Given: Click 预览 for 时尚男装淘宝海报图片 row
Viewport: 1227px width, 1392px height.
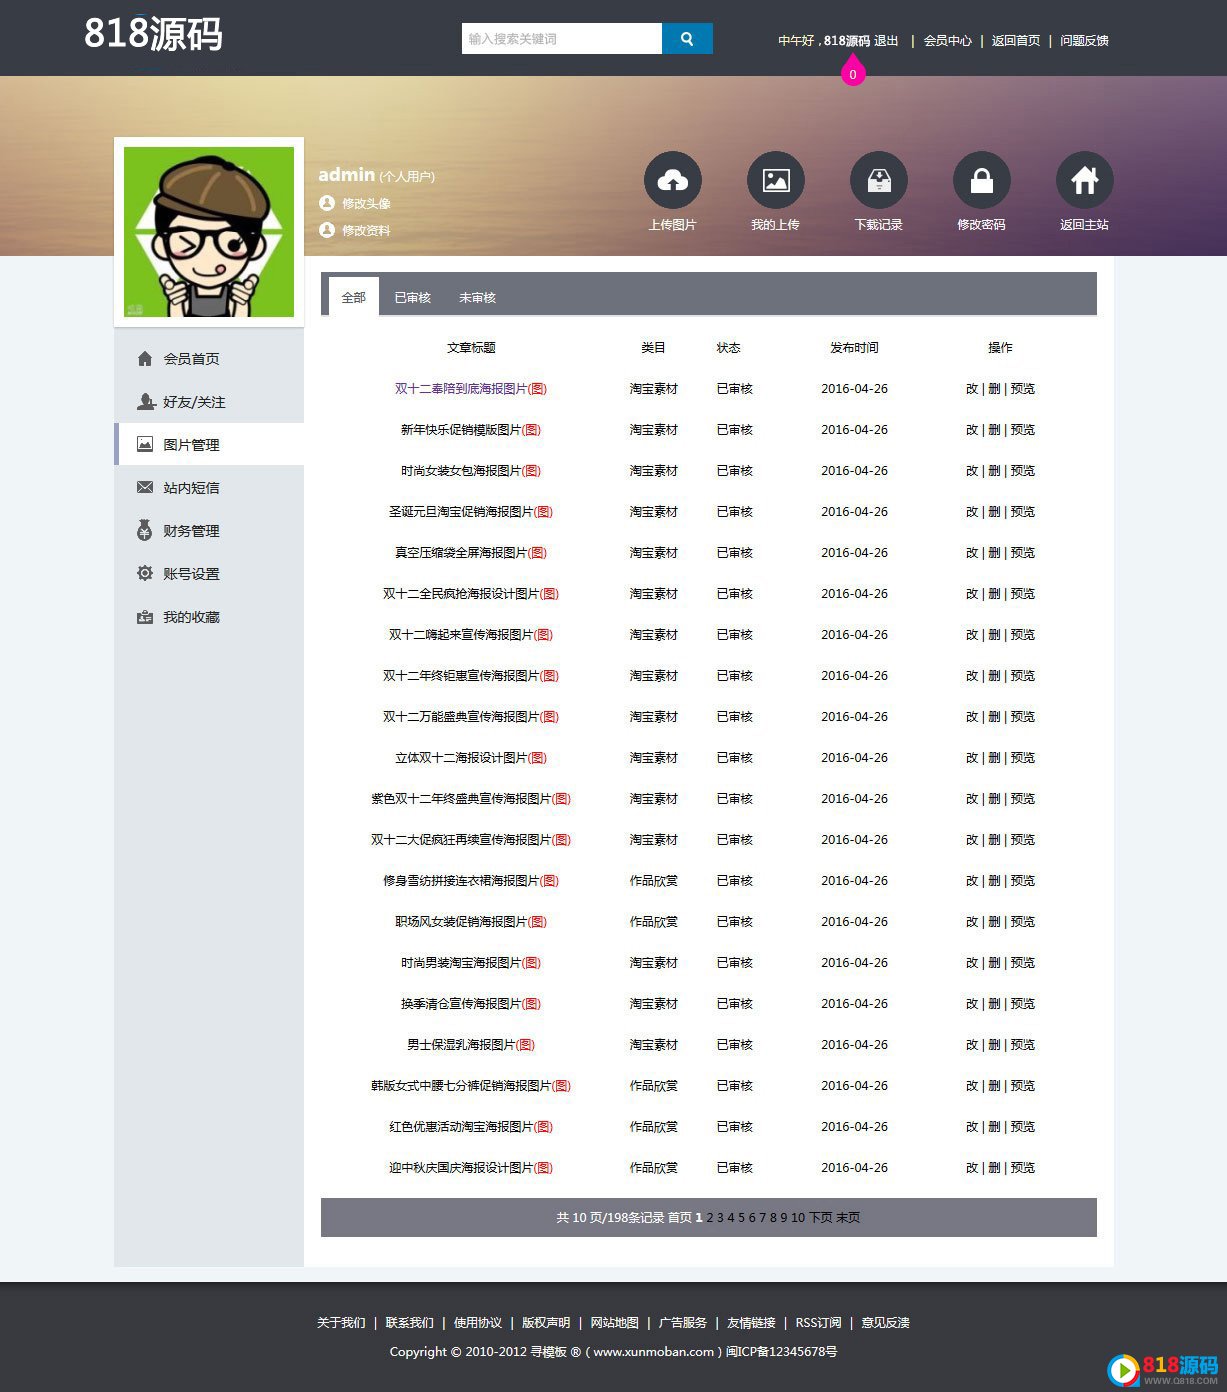Looking at the screenshot, I should coord(1022,962).
